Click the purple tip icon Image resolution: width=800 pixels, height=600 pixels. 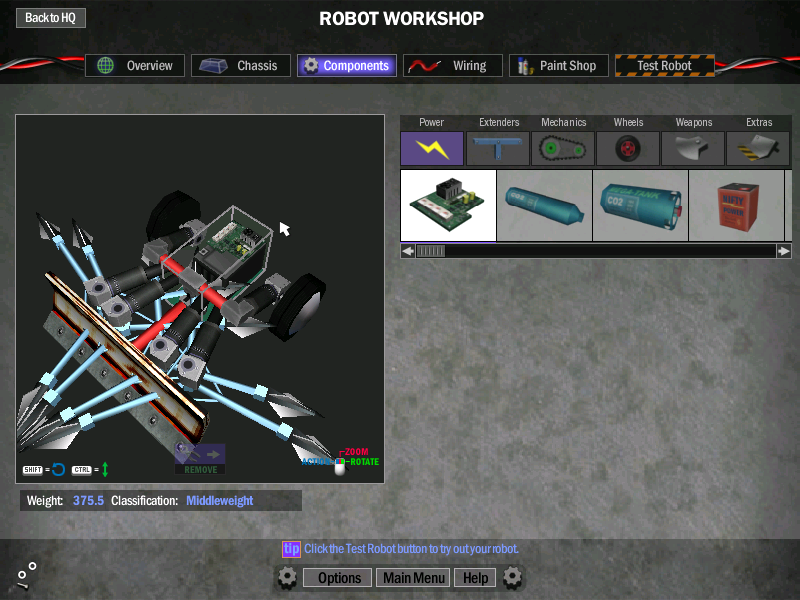coord(291,549)
